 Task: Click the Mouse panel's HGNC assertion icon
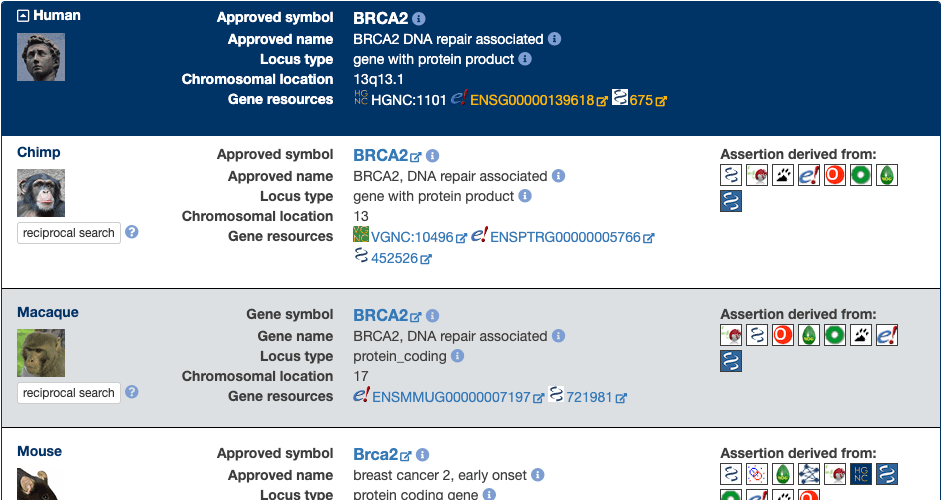point(861,475)
